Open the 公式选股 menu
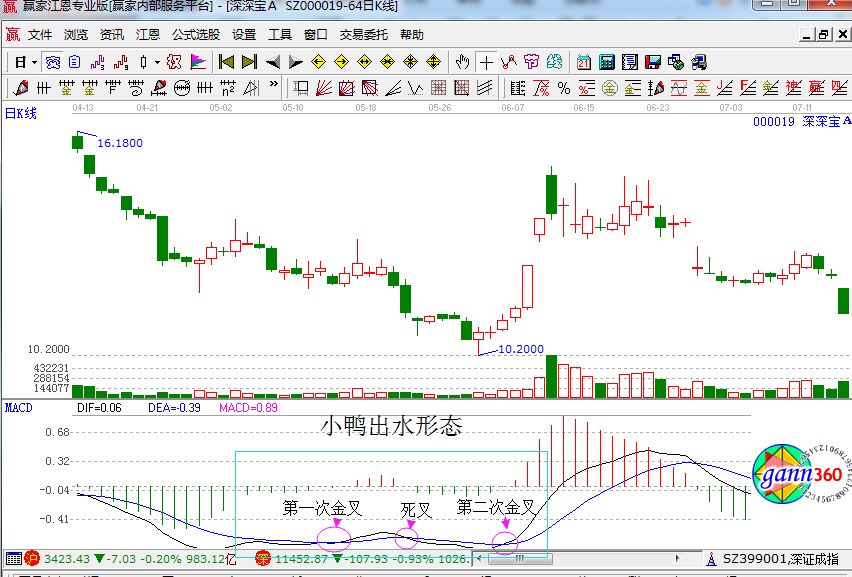This screenshot has width=852, height=577. pos(195,34)
